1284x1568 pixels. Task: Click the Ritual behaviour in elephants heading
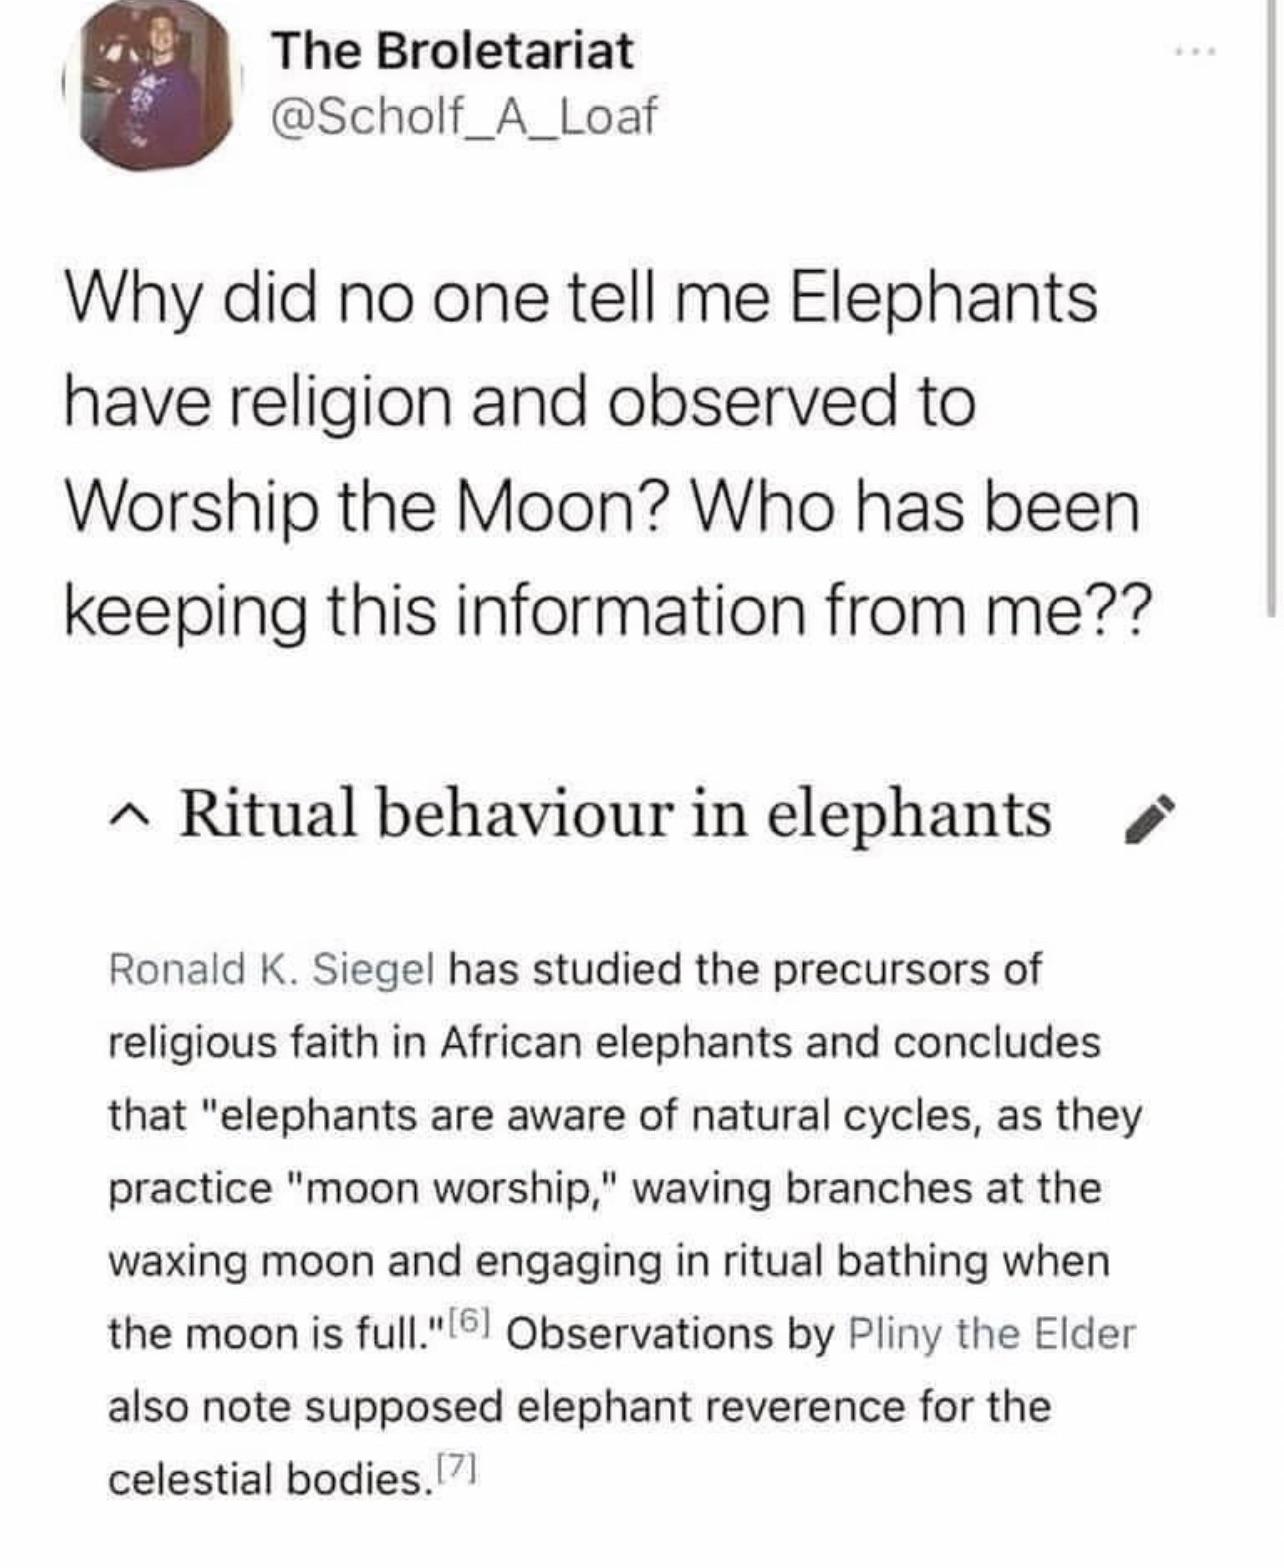tap(615, 813)
